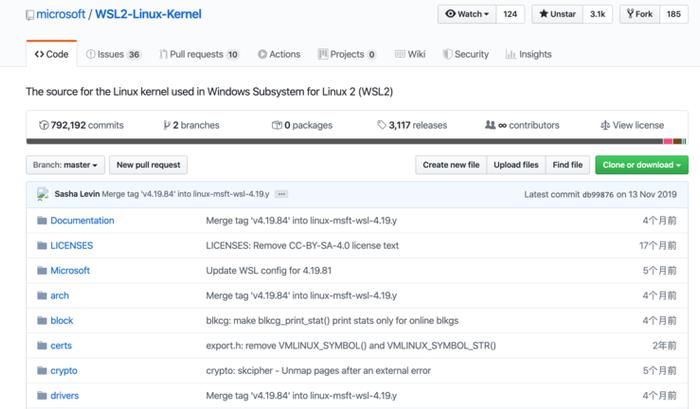Click the branches fork icon
This screenshot has height=409, width=700.
[x=167, y=125]
